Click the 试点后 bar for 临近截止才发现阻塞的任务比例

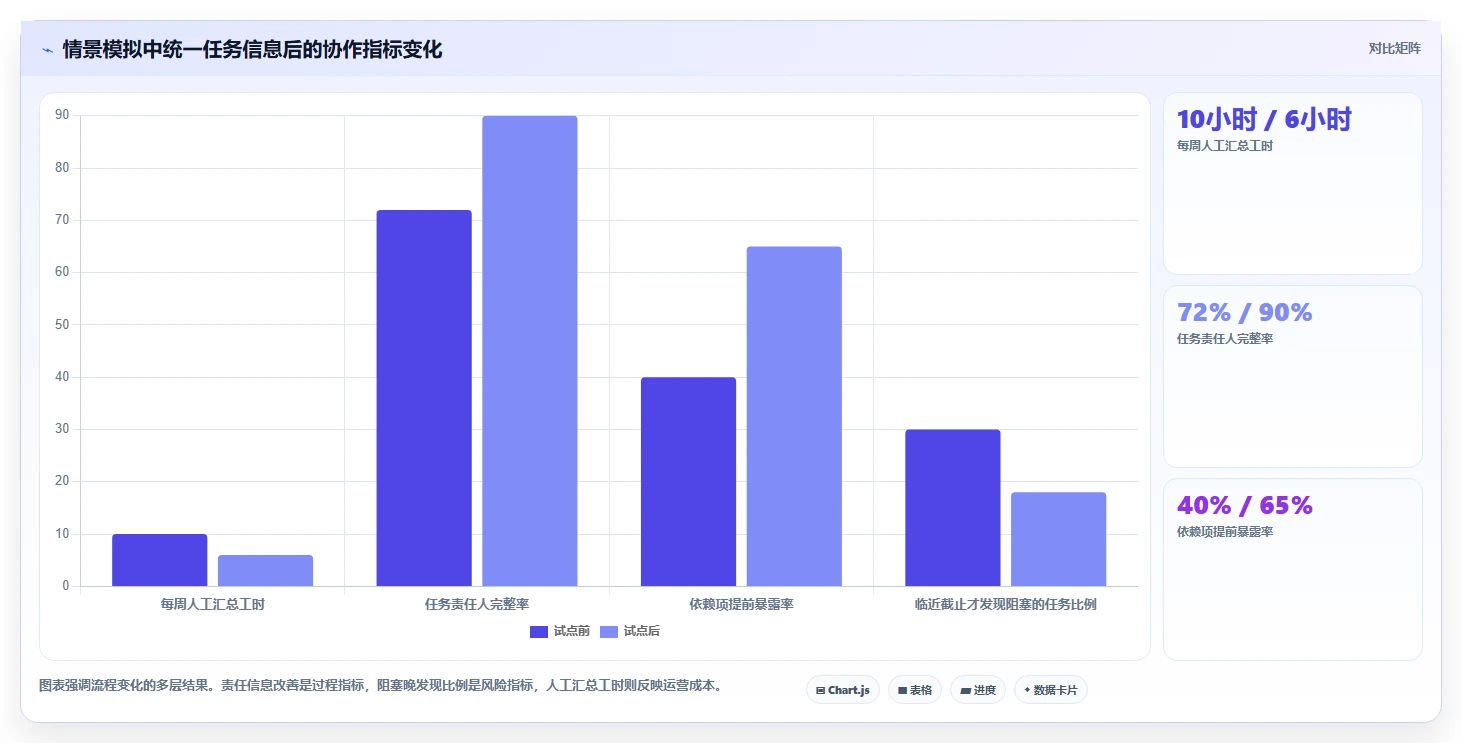[x=1058, y=539]
